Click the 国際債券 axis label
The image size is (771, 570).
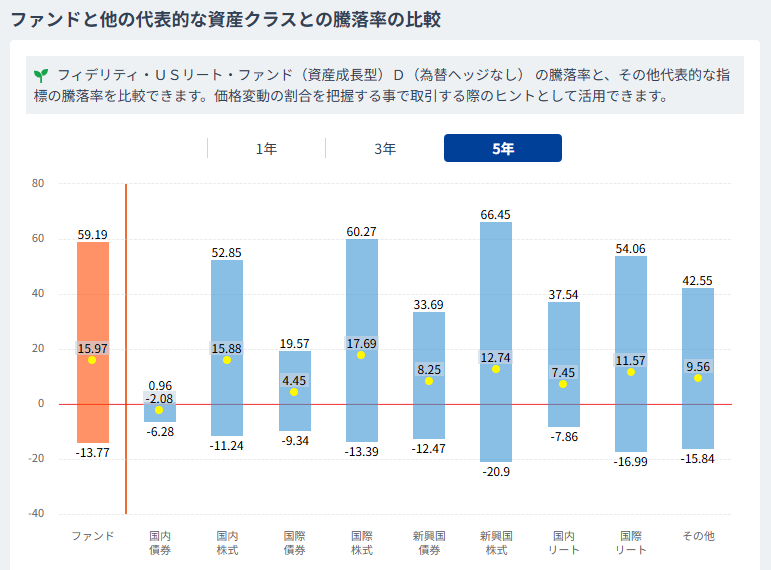pyautogui.click(x=295, y=543)
